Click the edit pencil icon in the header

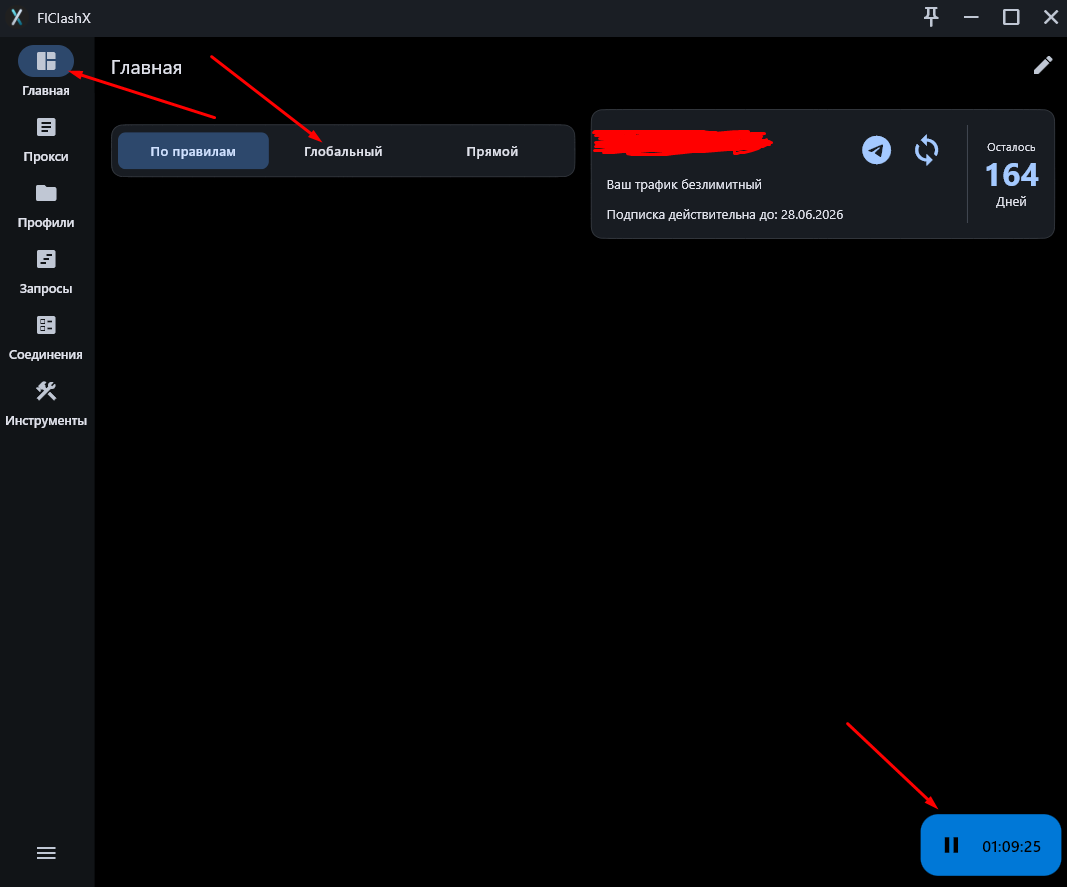[x=1043, y=64]
